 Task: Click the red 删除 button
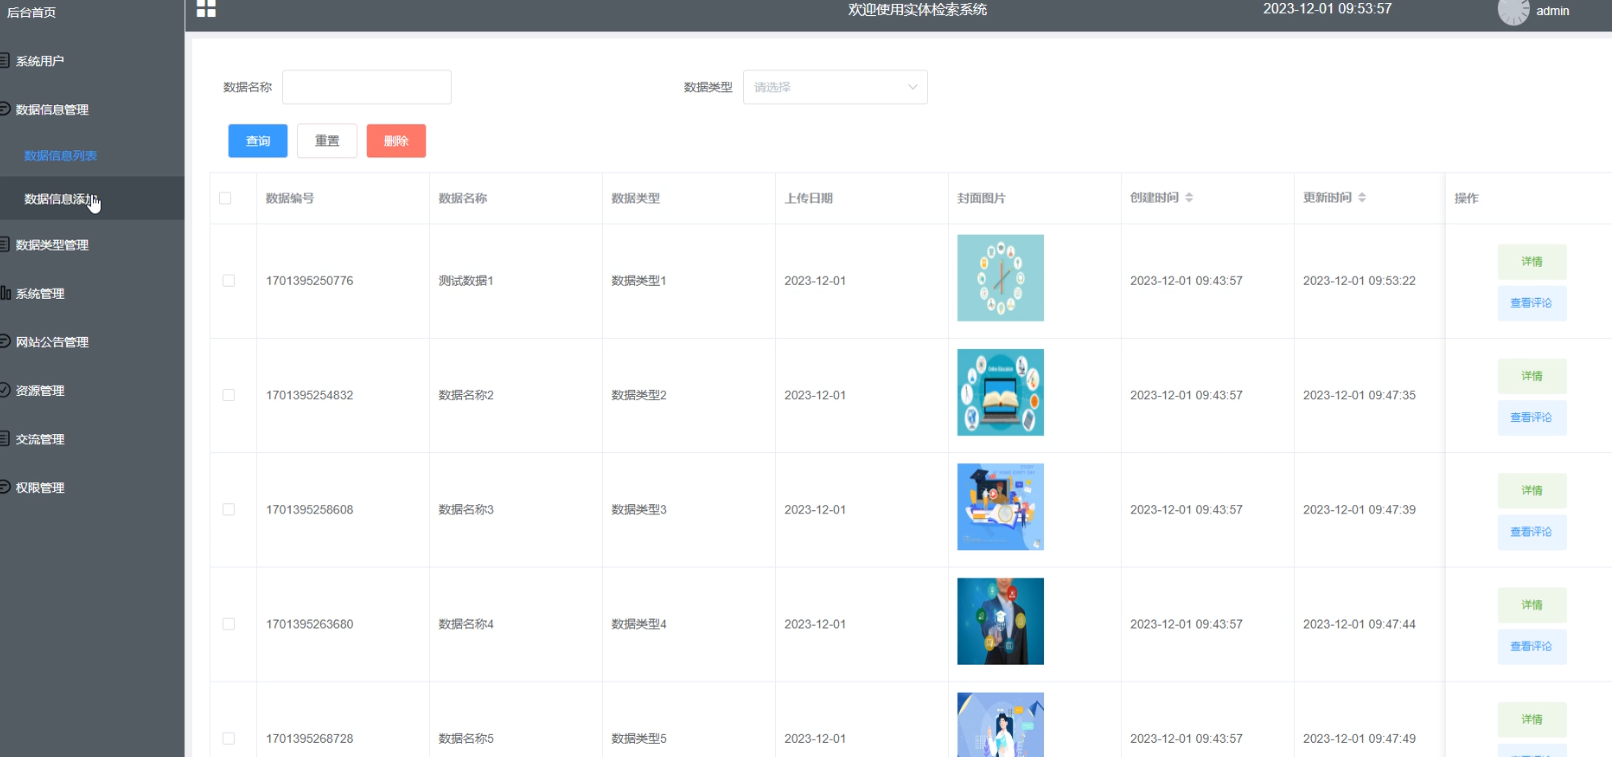[x=396, y=141]
